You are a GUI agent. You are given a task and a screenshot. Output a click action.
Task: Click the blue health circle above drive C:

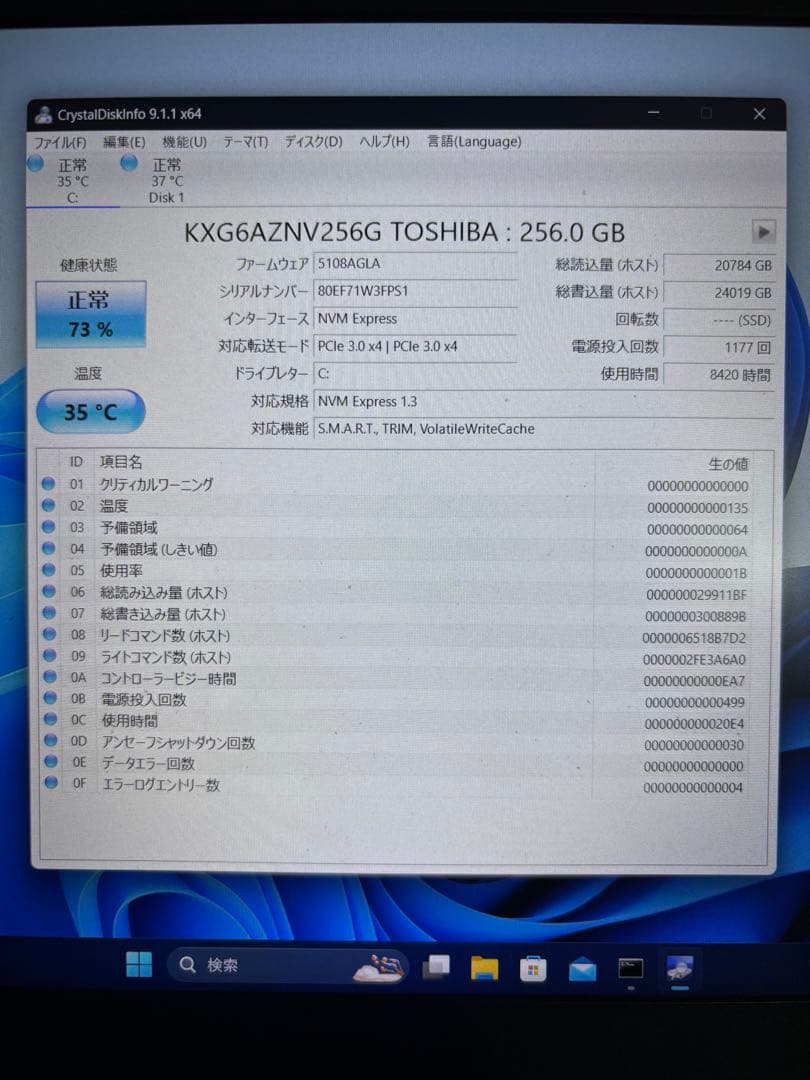point(32,164)
